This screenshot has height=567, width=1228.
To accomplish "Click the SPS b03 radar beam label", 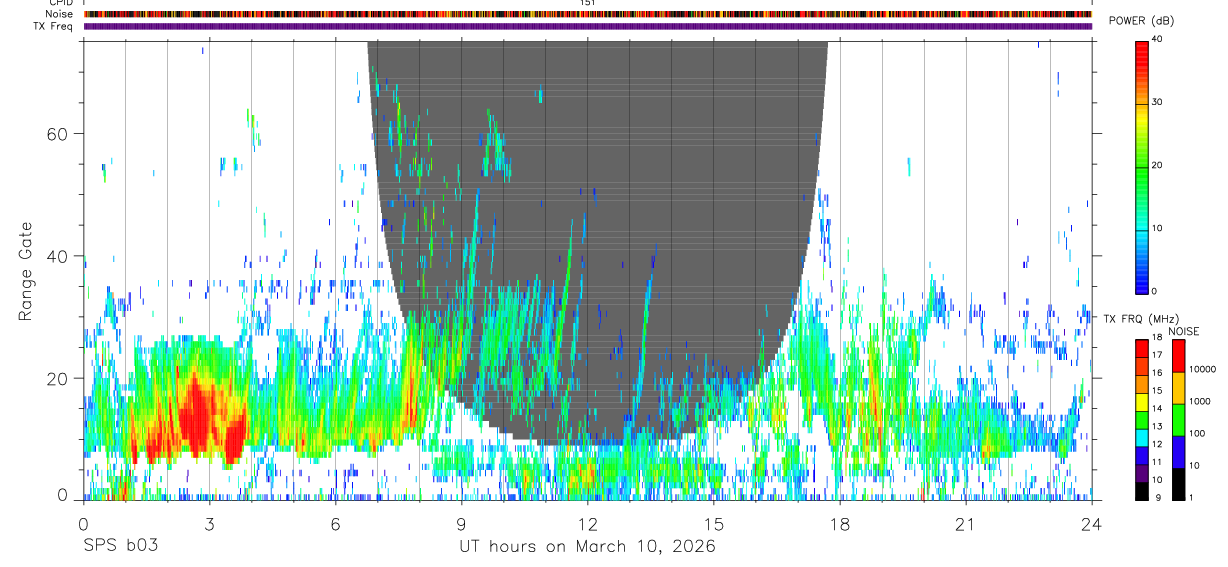I will 120,547.
